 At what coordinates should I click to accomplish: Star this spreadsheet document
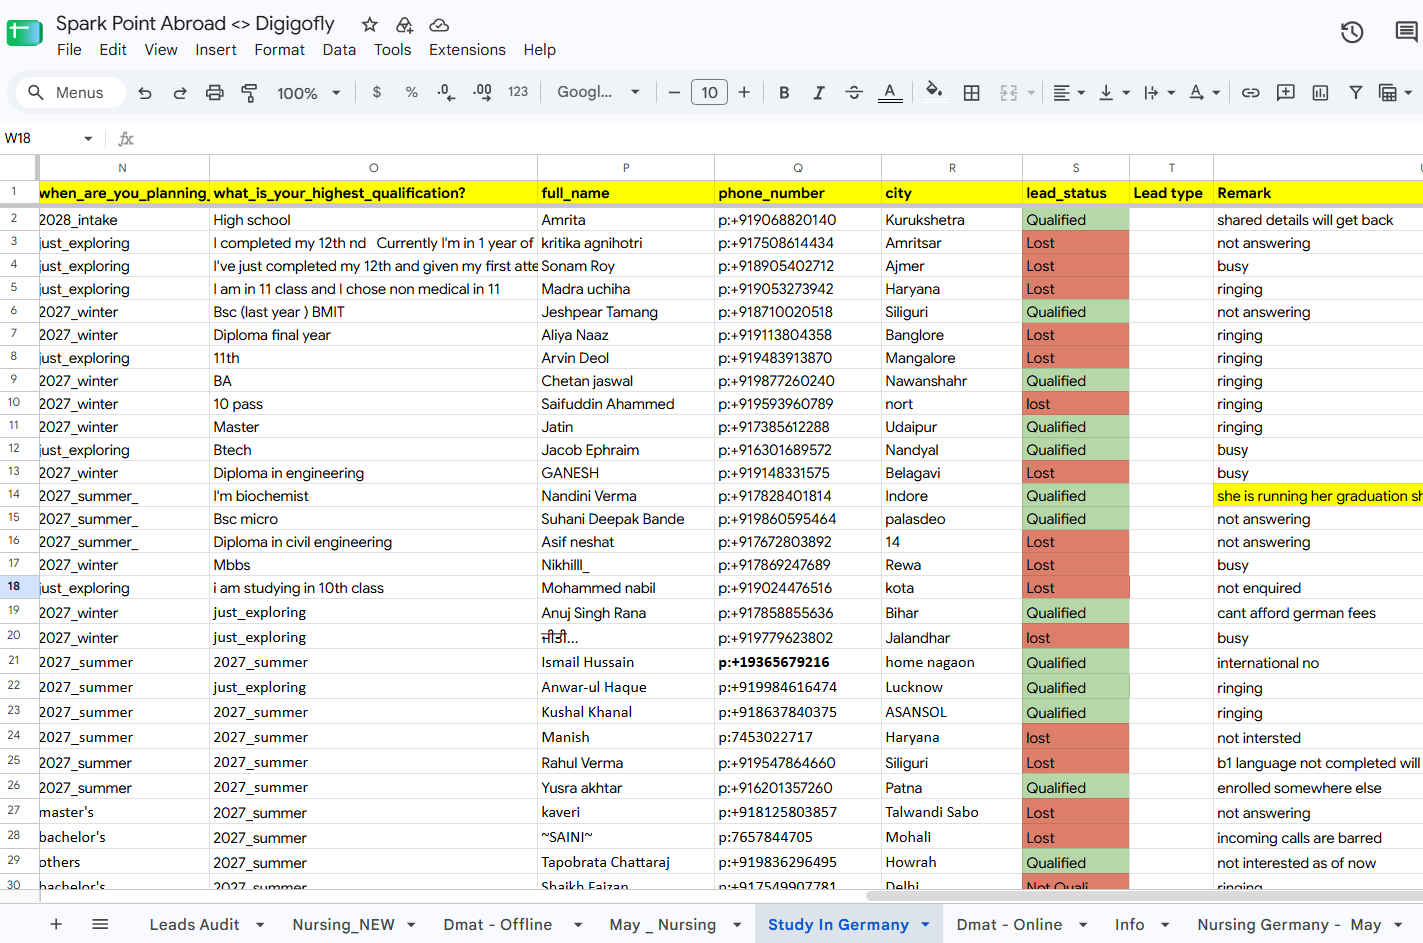point(370,24)
